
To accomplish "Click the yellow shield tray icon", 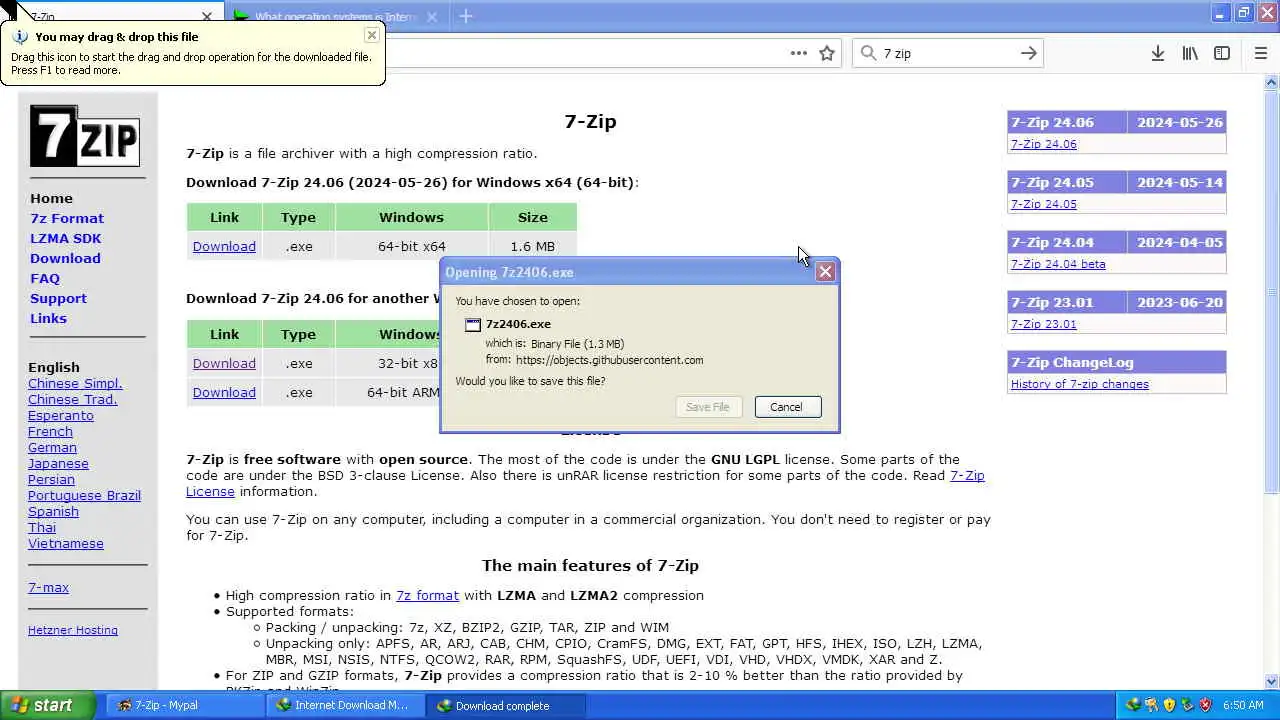I will click(1169, 705).
